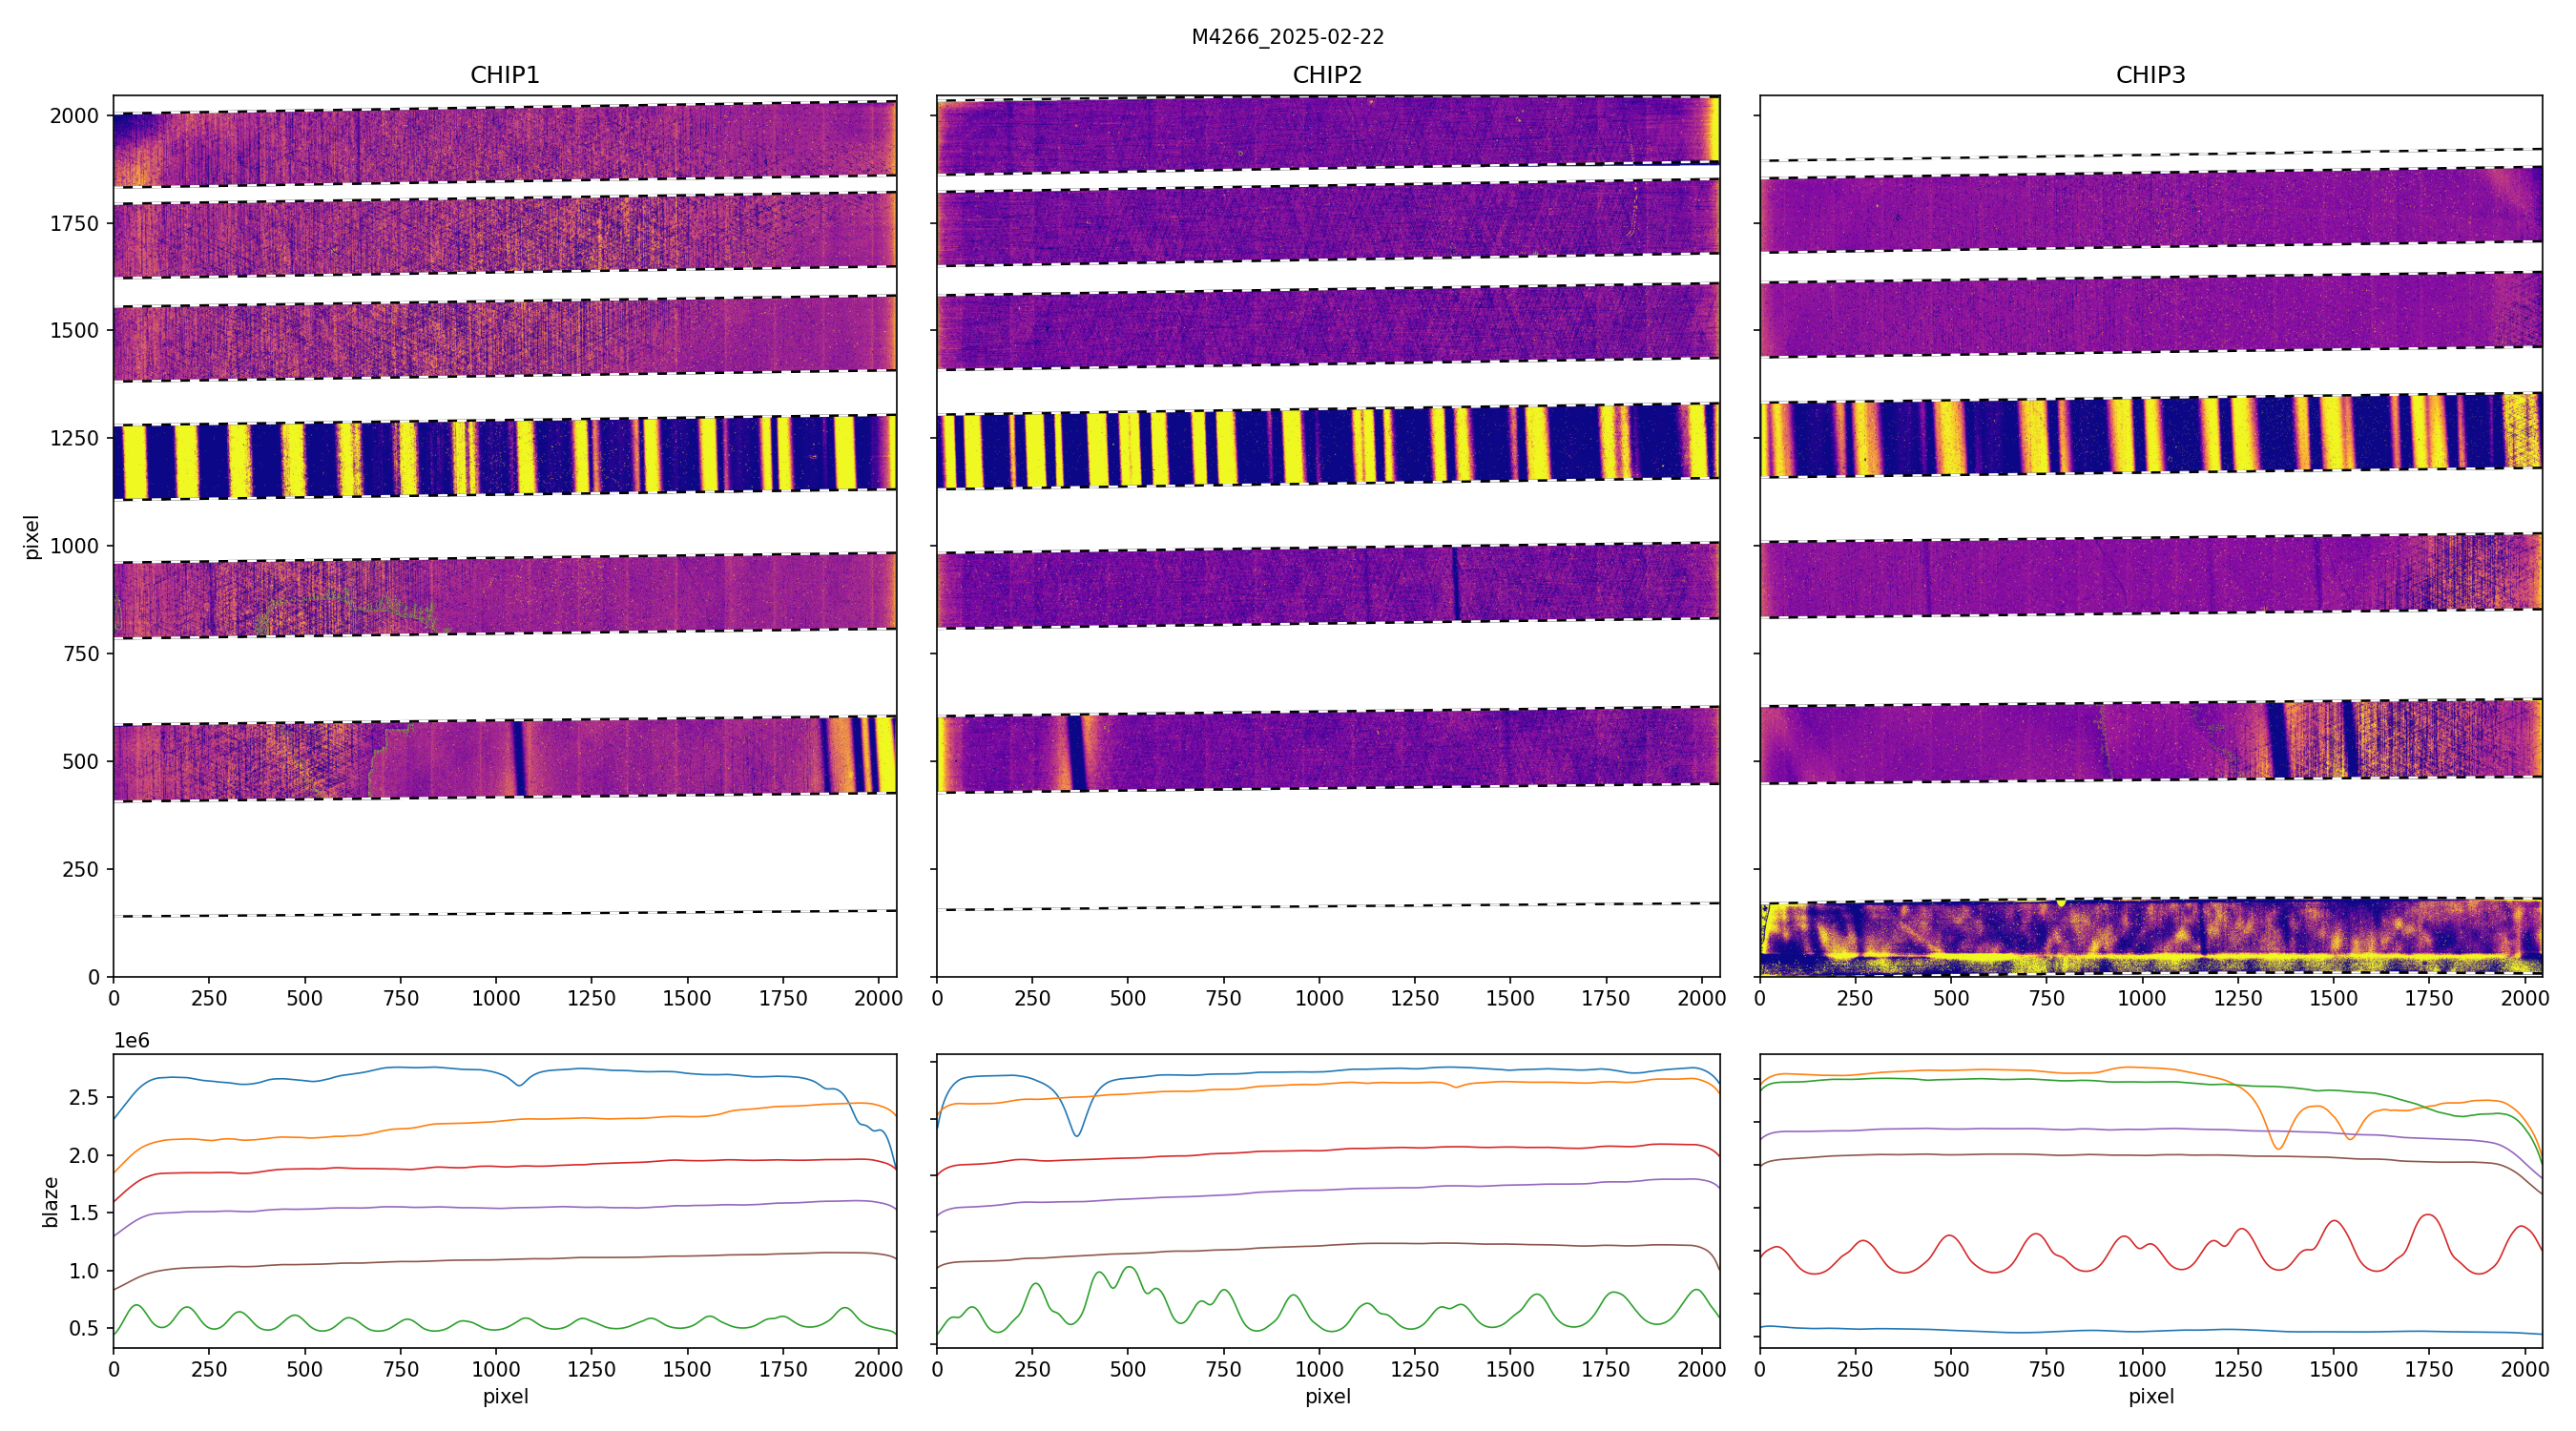Viewport: 2576px width, 1431px height.
Task: Click the CHIP1 panel title
Action: pos(504,75)
